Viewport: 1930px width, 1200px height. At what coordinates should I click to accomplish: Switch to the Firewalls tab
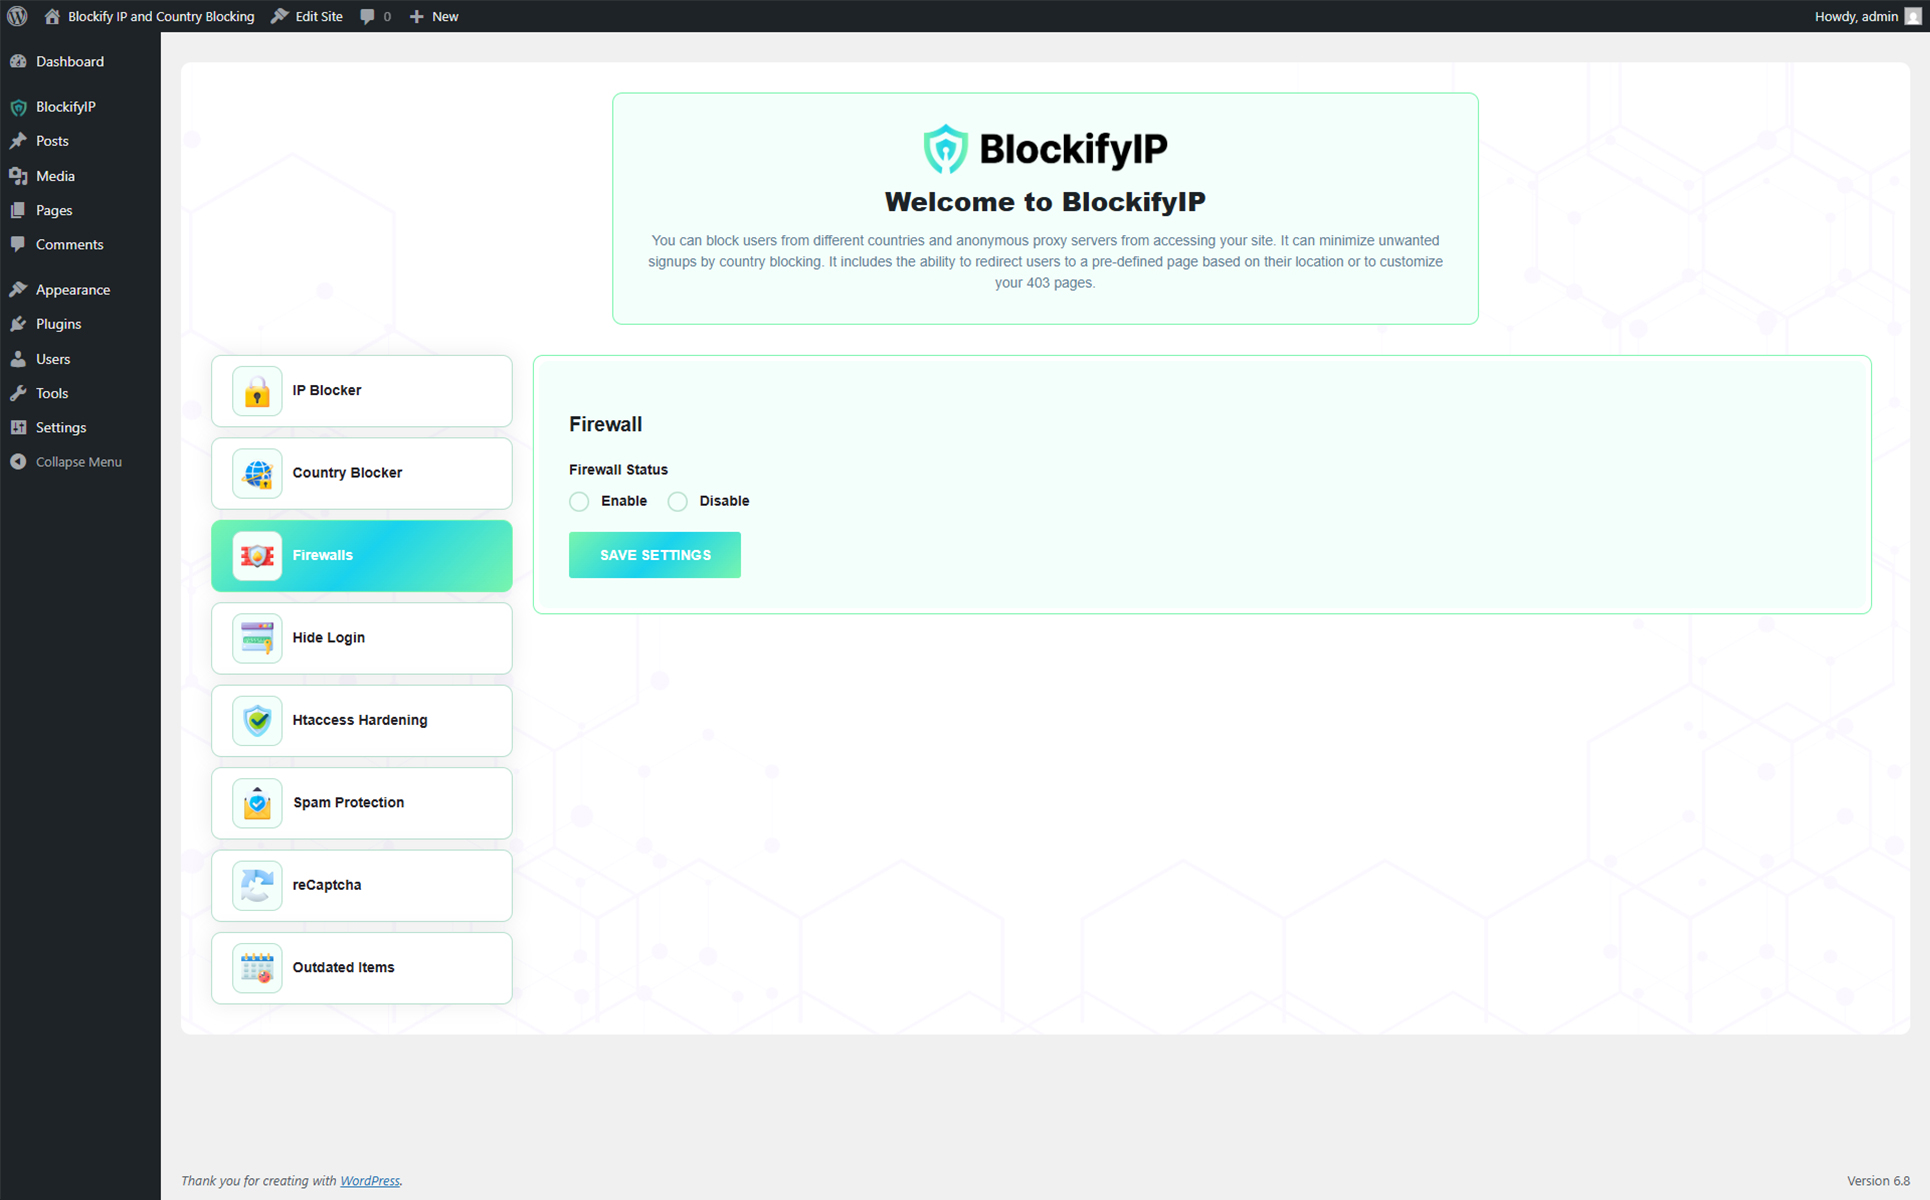click(361, 555)
